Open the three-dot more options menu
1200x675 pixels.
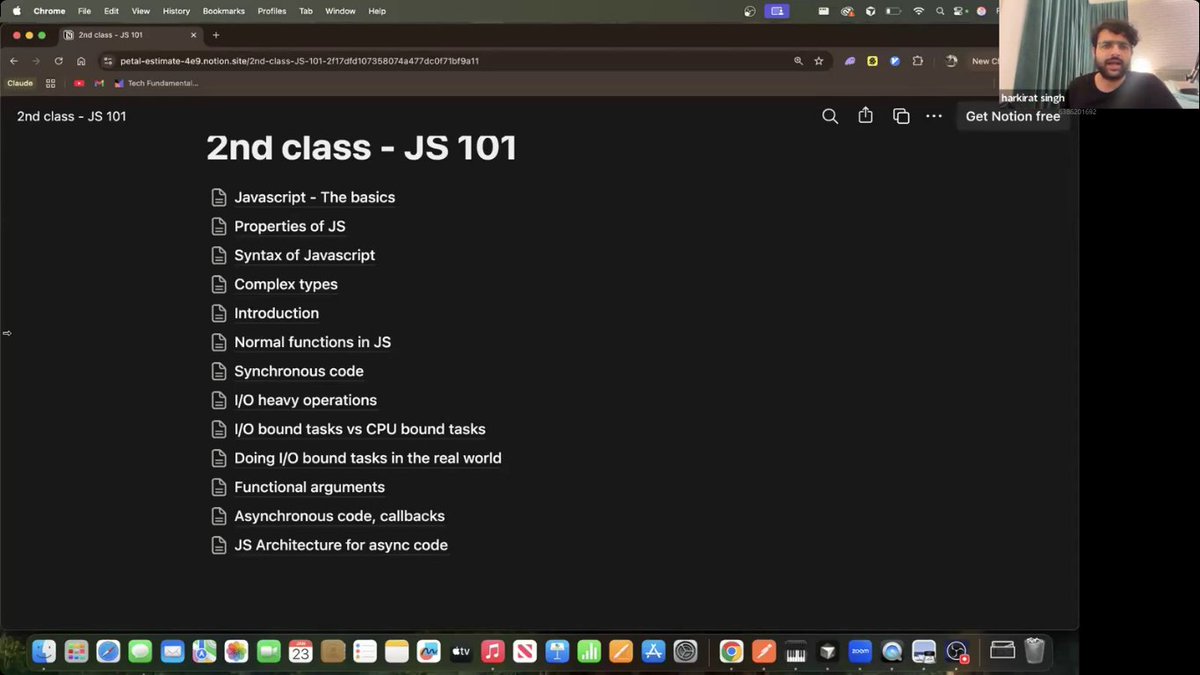[934, 116]
